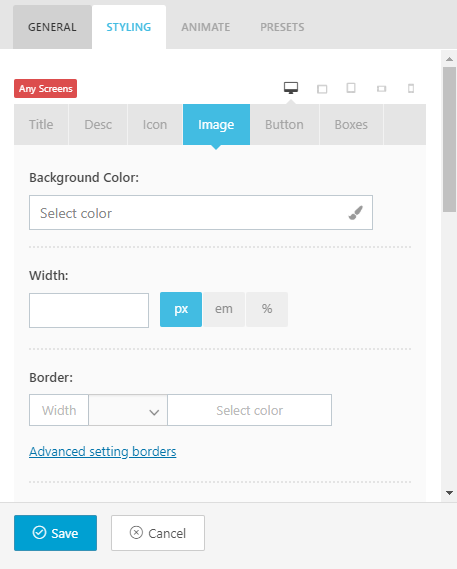This screenshot has height=569, width=457.
Task: Open the border style dropdown
Action: pyautogui.click(x=128, y=410)
